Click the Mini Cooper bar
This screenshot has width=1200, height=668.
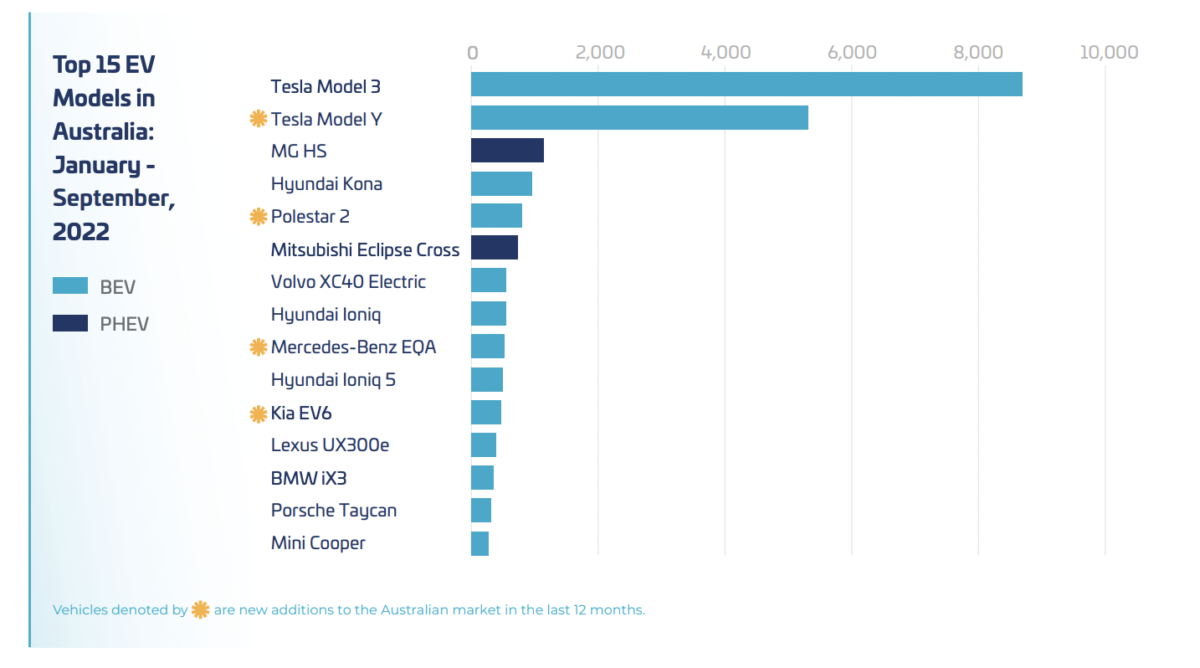(x=480, y=543)
